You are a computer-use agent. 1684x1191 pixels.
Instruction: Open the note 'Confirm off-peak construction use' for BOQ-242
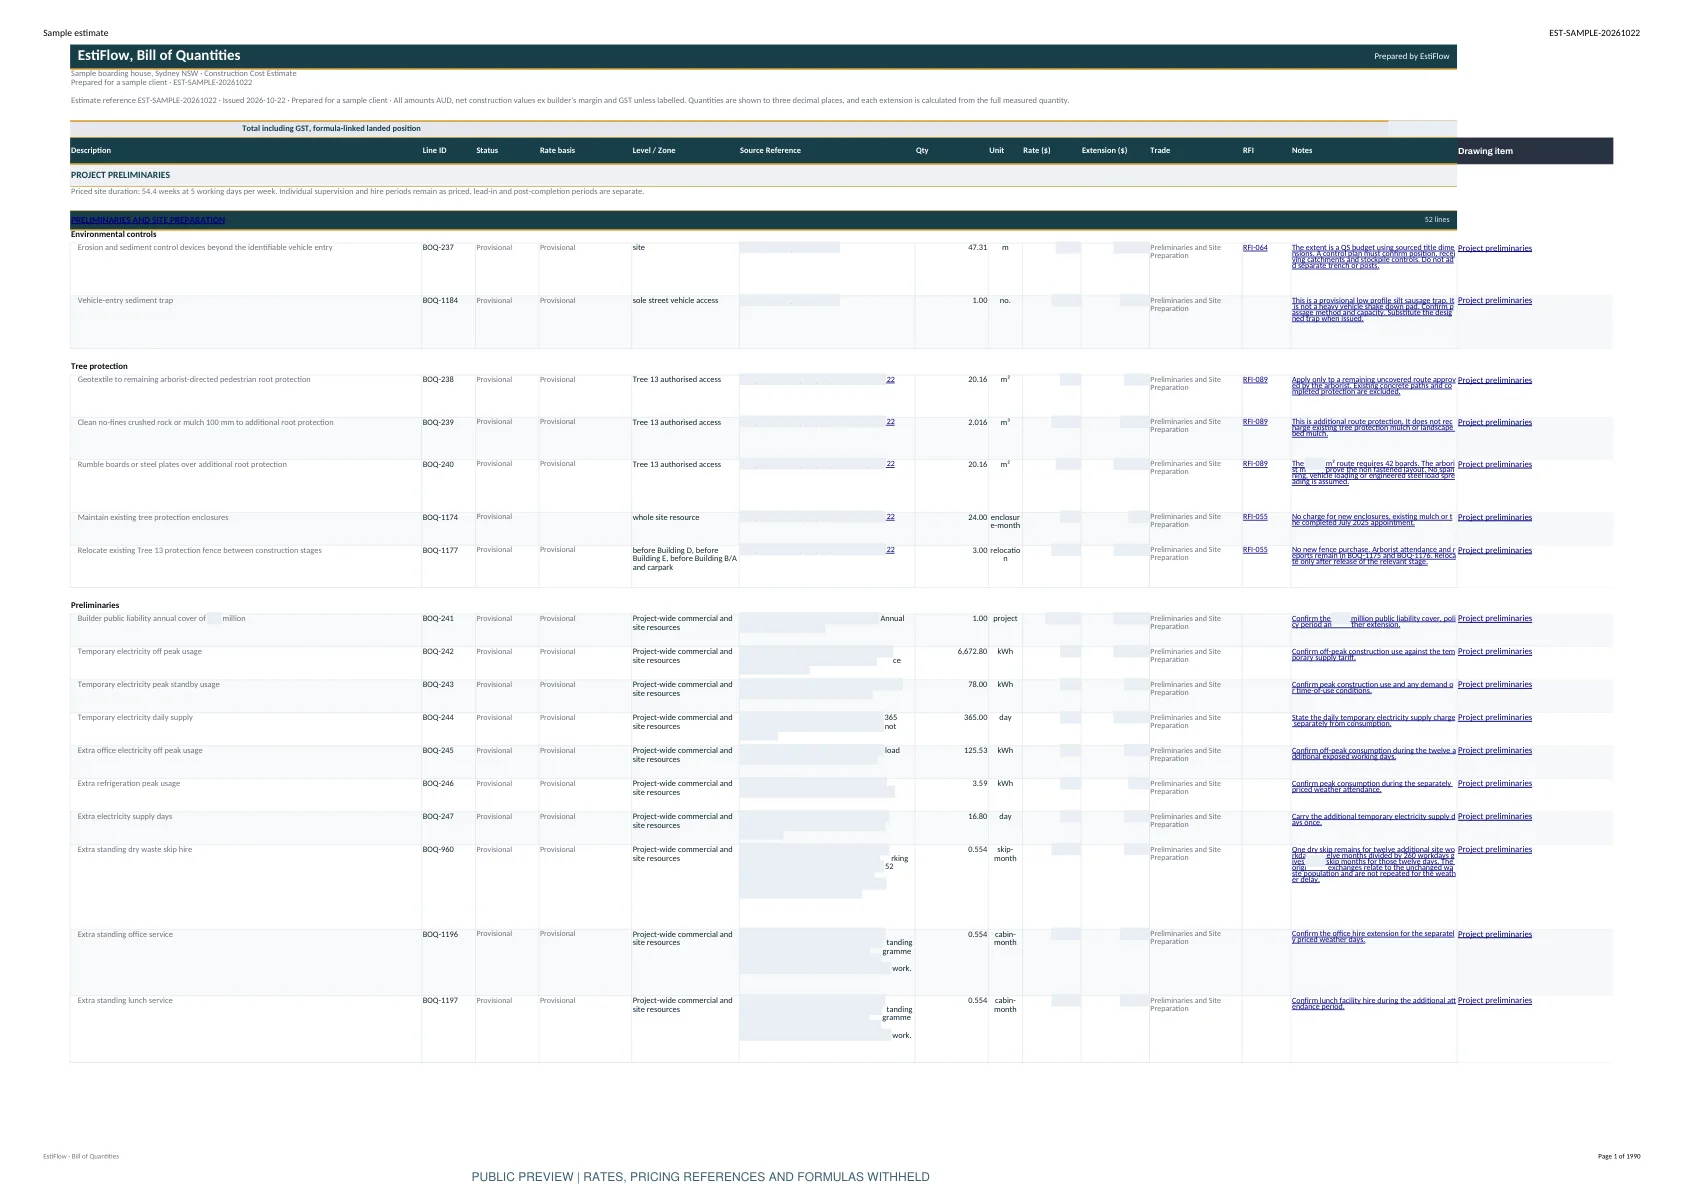(1373, 654)
